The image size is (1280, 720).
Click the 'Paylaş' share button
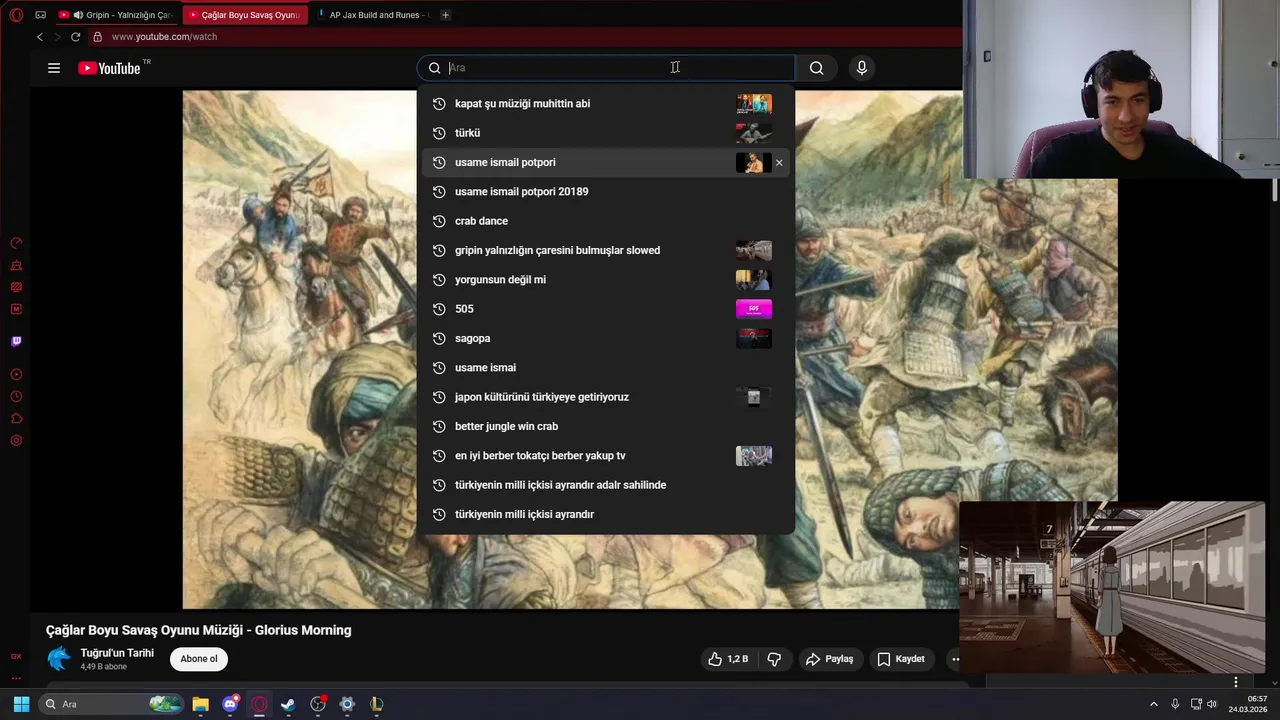click(829, 659)
